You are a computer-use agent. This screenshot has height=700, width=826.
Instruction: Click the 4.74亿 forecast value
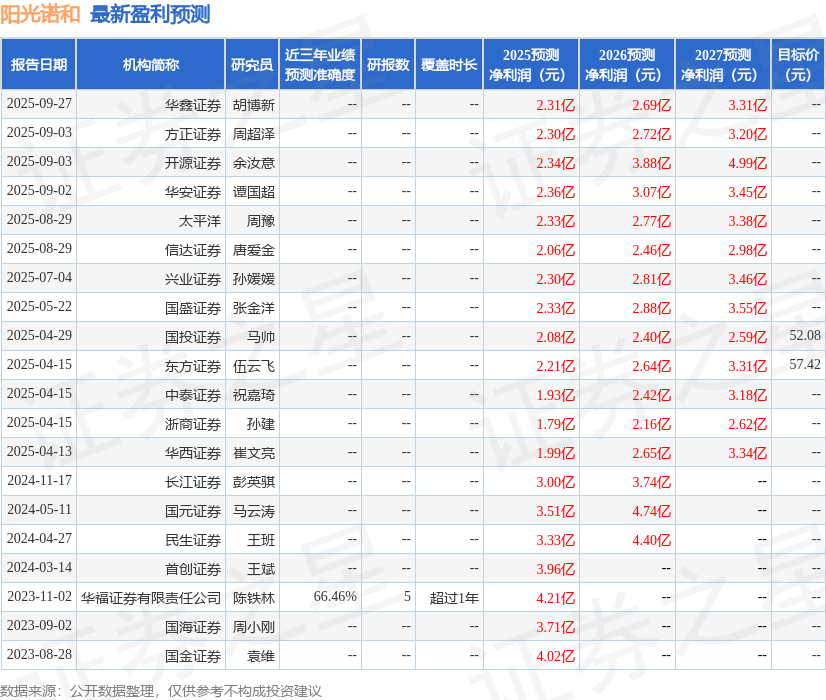652,511
